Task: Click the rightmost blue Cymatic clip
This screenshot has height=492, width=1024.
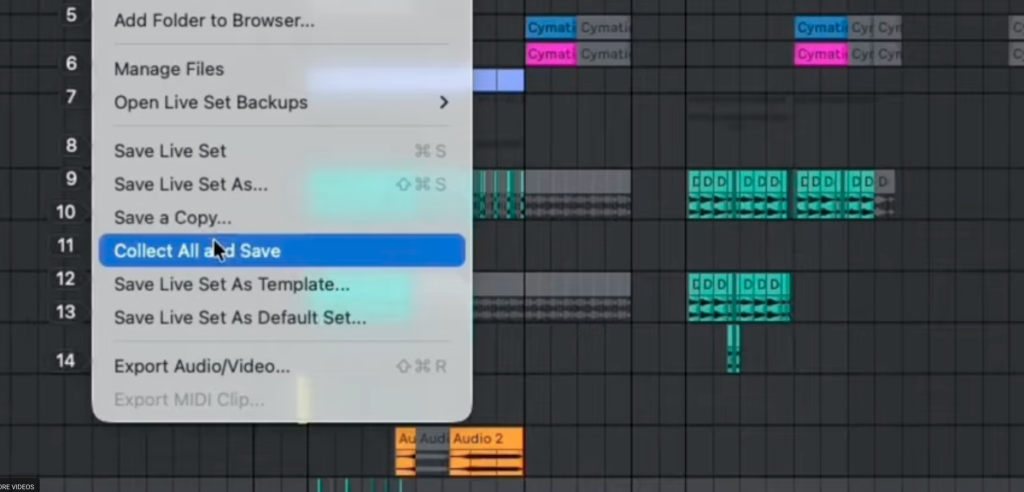Action: (x=821, y=27)
